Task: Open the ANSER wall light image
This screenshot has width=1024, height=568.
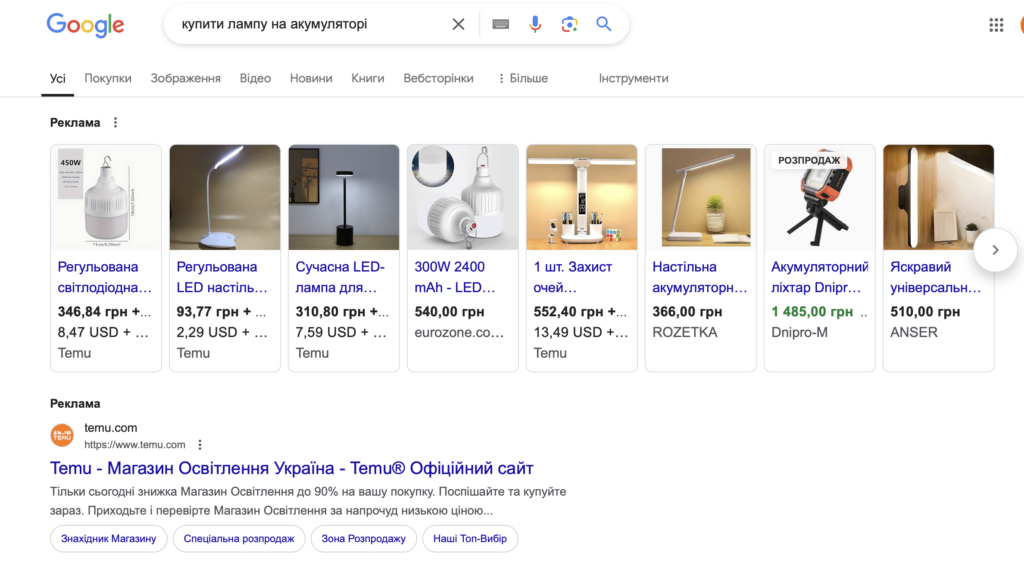Action: tap(938, 197)
